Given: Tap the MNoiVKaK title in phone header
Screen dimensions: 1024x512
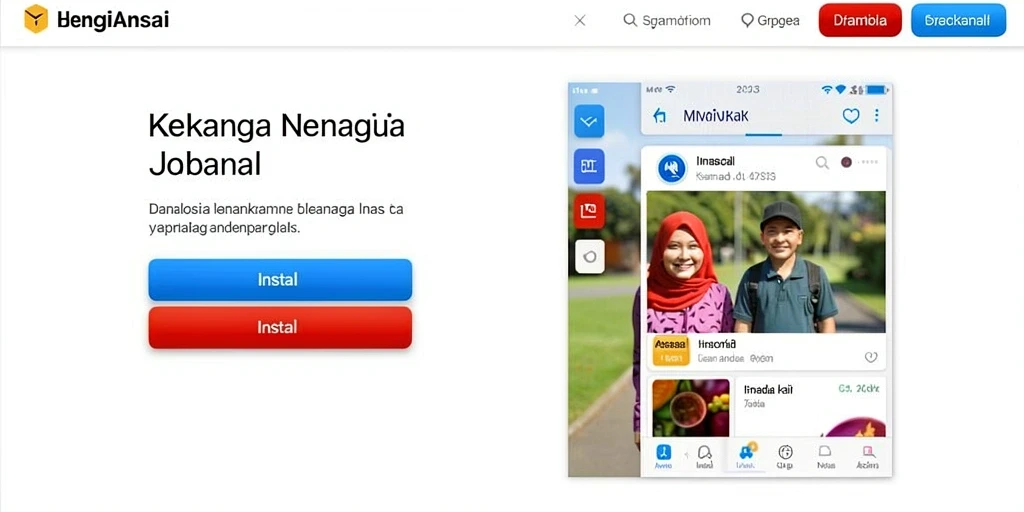Looking at the screenshot, I should 716,116.
